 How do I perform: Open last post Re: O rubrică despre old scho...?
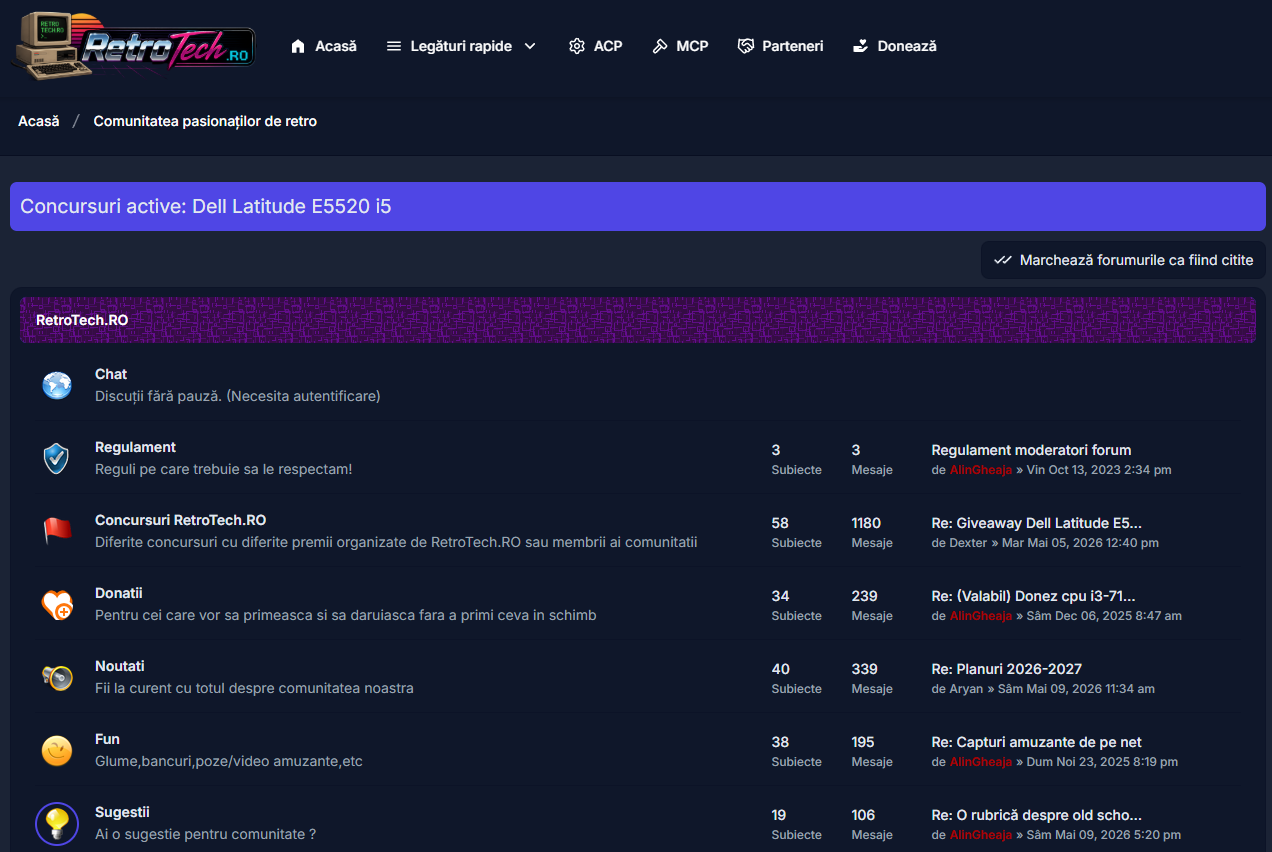tap(1036, 815)
